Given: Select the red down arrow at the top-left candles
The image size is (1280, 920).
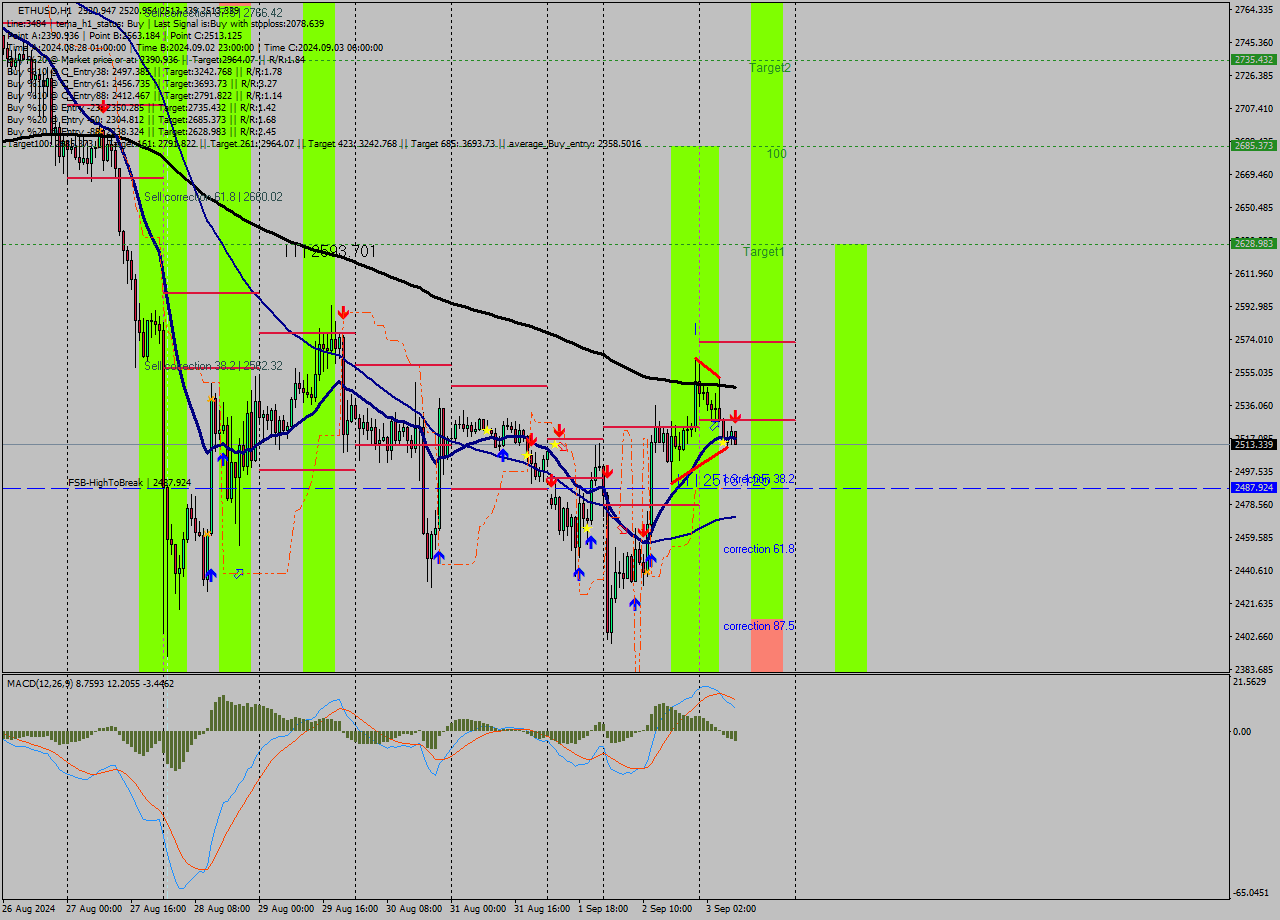Looking at the screenshot, I should (x=103, y=106).
